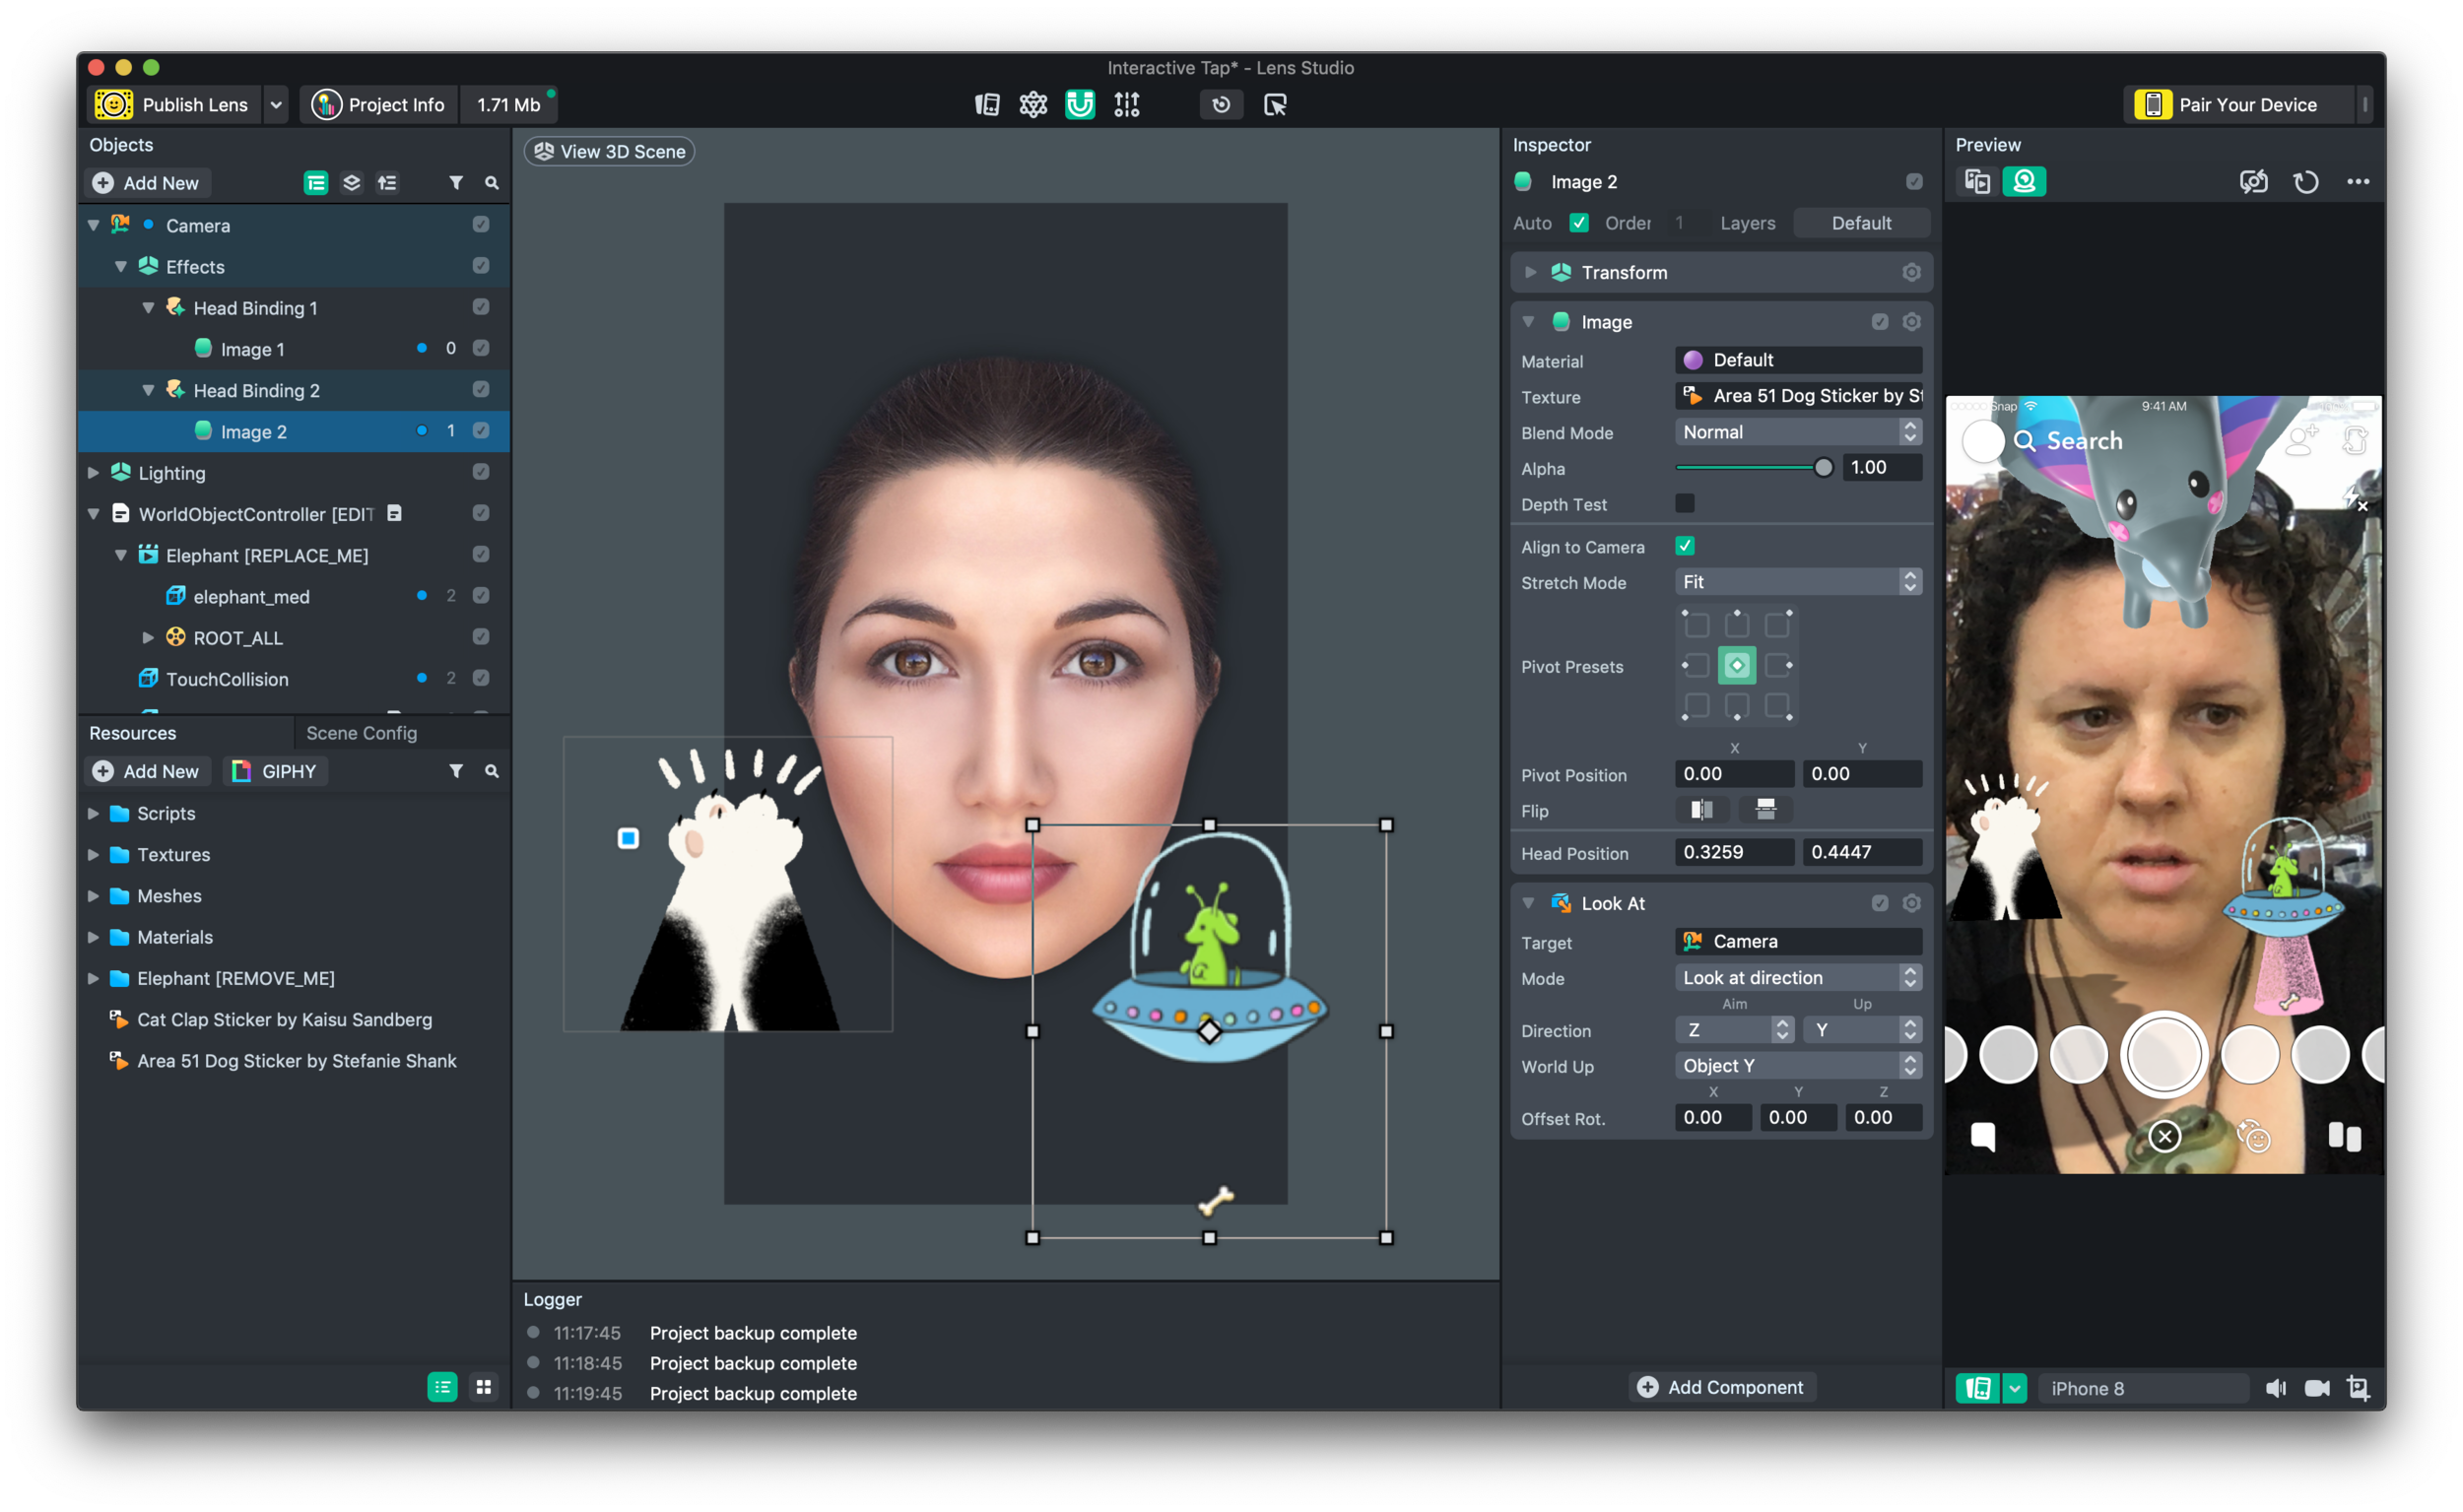2463x1512 pixels.
Task: Switch to the Resources tab
Action: 132,733
